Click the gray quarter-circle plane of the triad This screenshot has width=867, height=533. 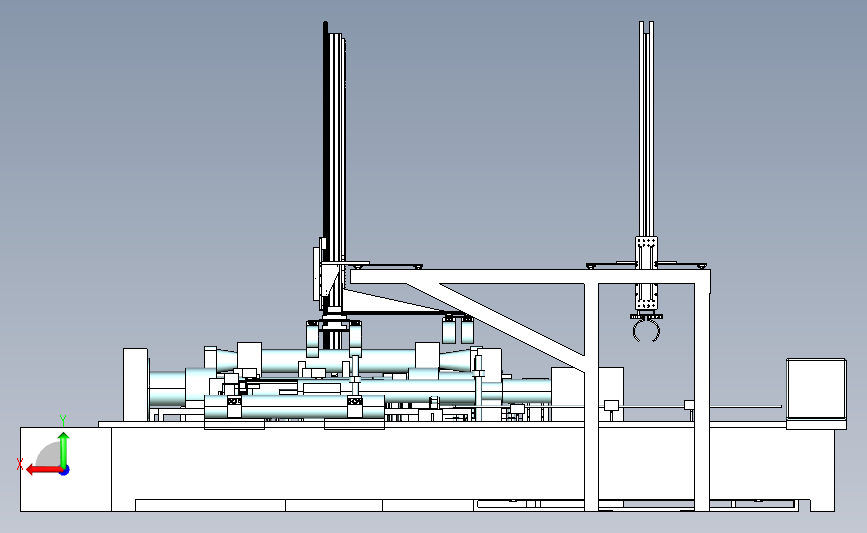click(49, 455)
